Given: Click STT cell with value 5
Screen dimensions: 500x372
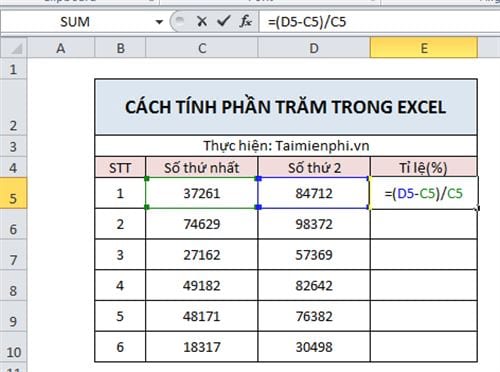Looking at the screenshot, I should (120, 316).
